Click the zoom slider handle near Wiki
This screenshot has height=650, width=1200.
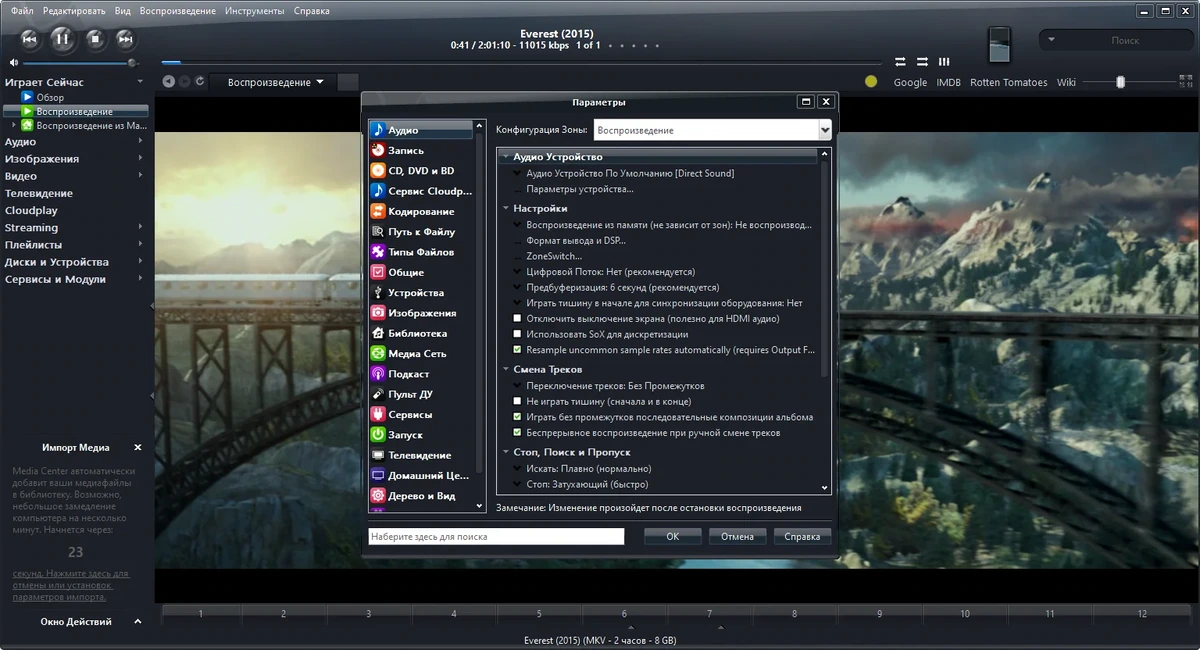tap(1121, 82)
